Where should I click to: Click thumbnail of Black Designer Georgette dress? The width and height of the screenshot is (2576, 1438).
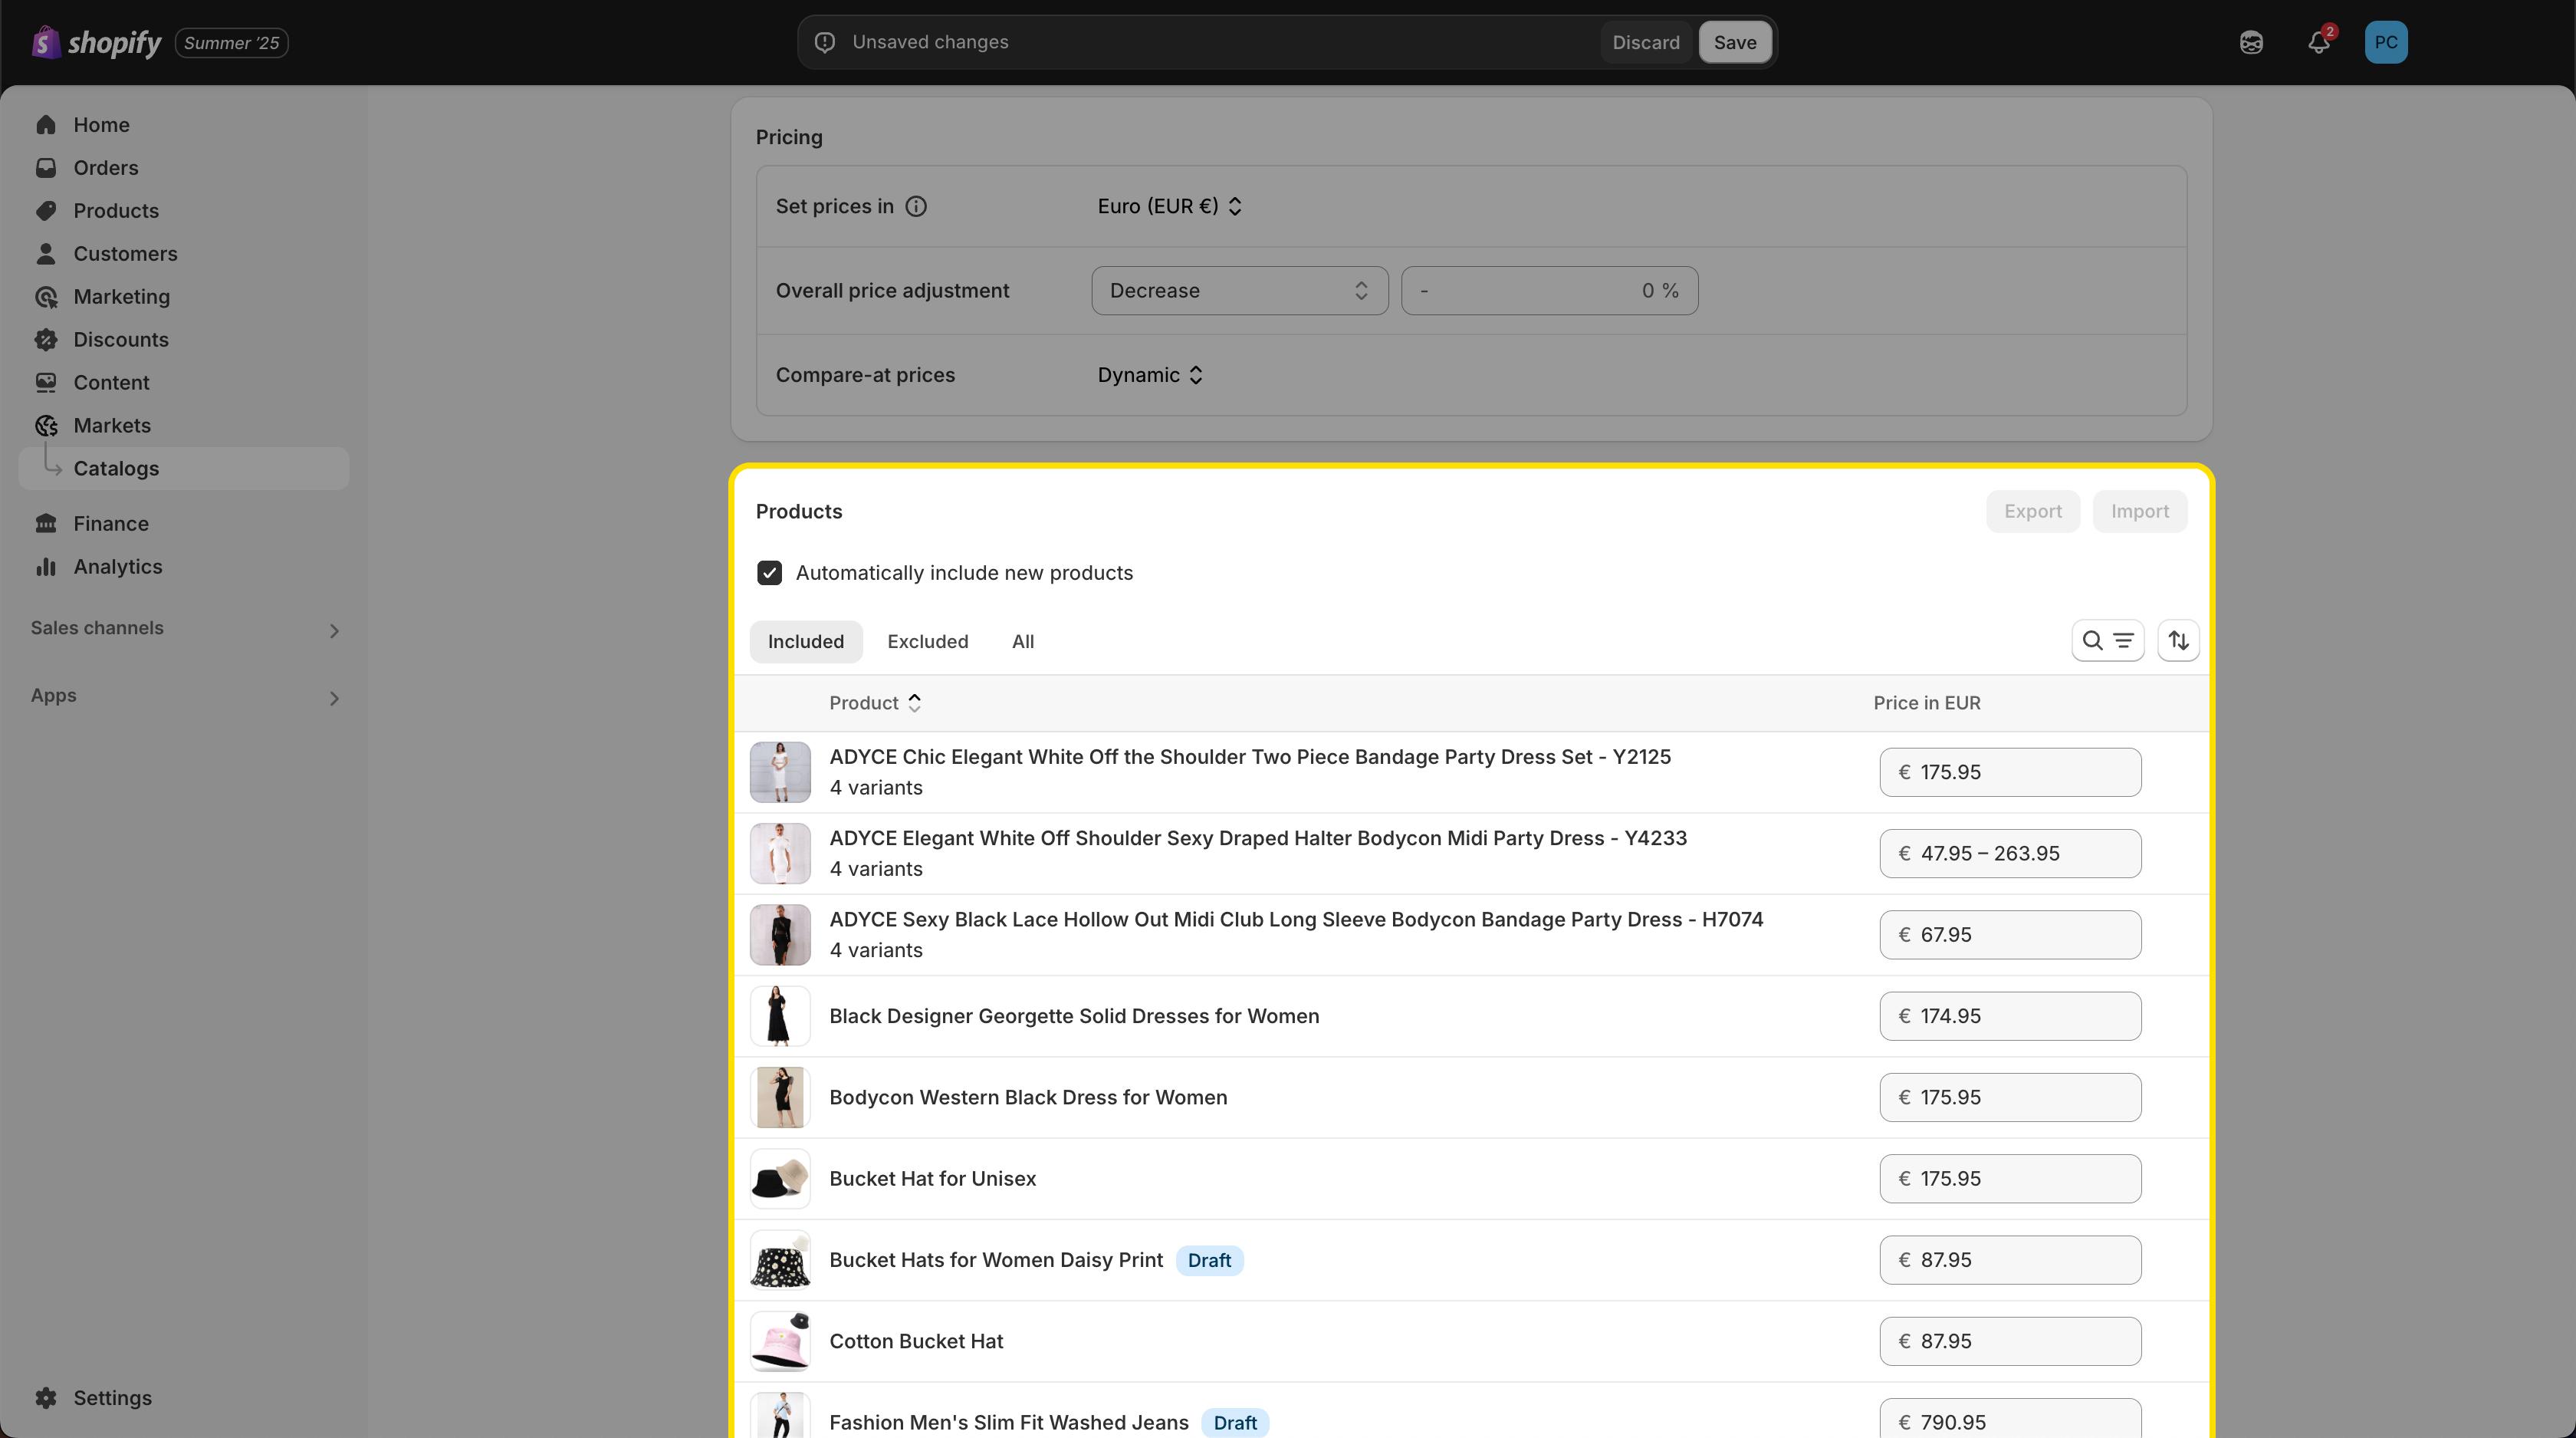coord(780,1016)
